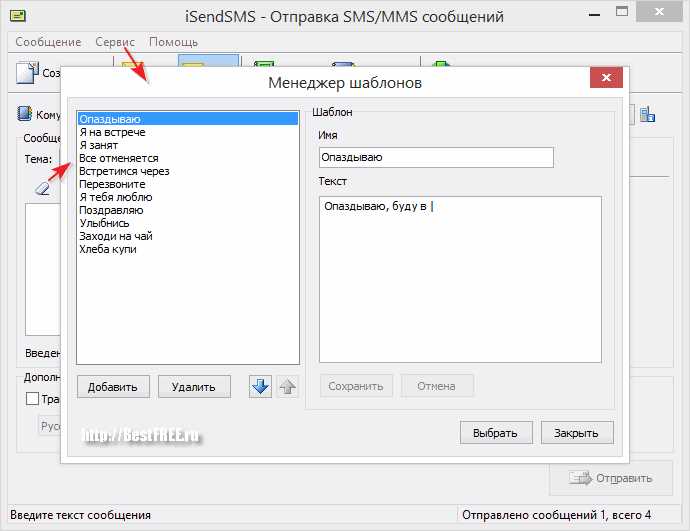Select the 'Я занят' template
Screen dimensions: 690x531
188,145
